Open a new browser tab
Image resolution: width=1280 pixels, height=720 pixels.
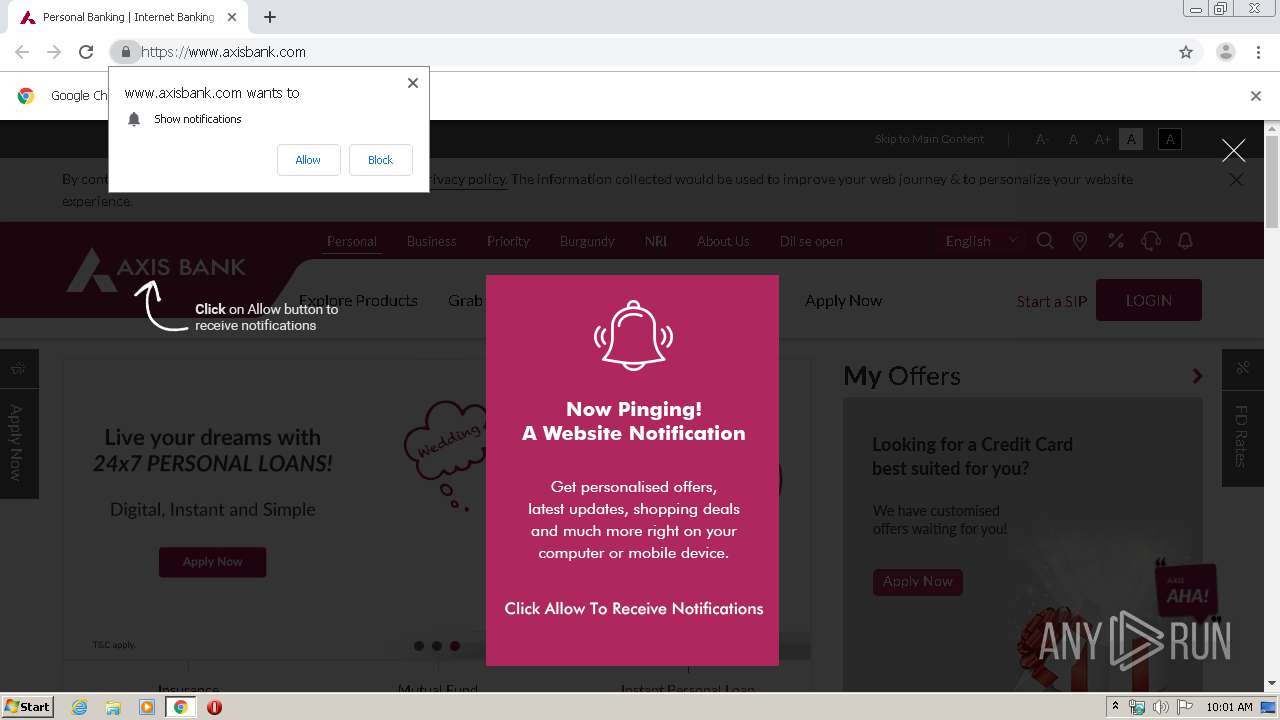(x=270, y=17)
